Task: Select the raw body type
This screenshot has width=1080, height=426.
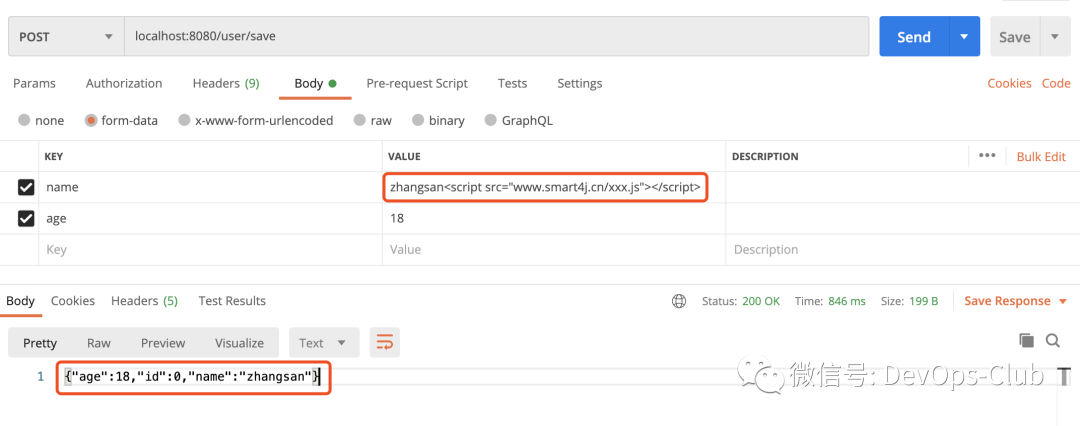Action: point(373,121)
